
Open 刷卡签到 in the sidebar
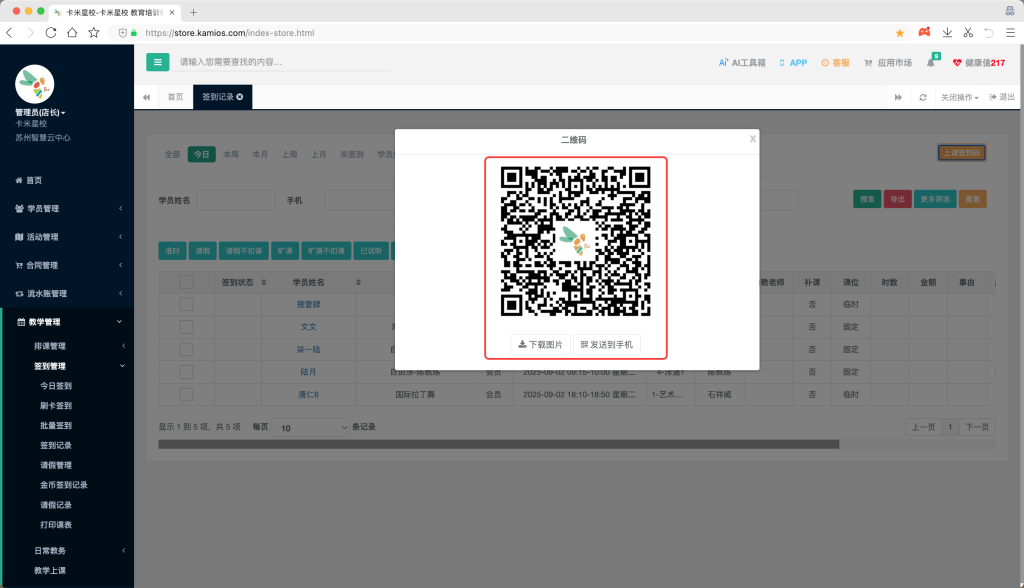point(56,406)
